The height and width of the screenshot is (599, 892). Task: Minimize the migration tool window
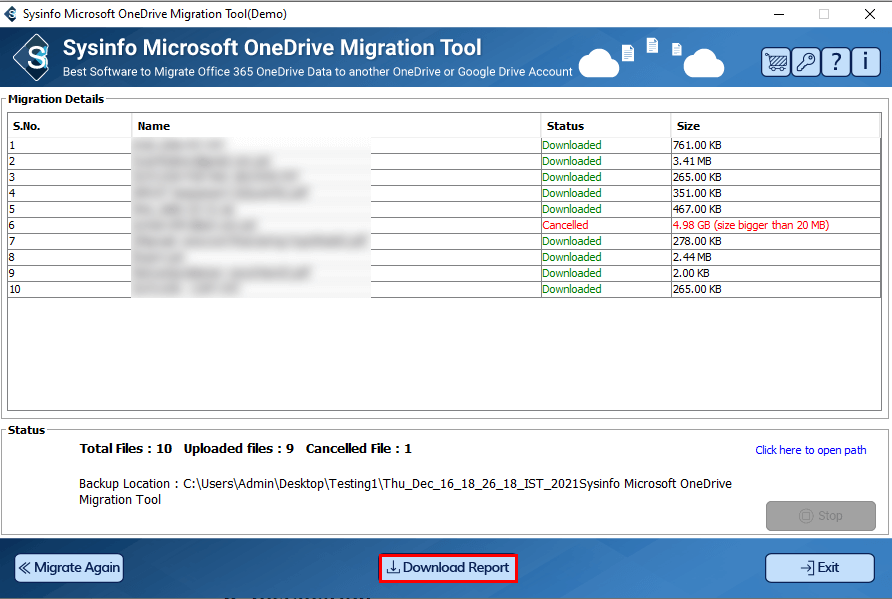click(777, 14)
